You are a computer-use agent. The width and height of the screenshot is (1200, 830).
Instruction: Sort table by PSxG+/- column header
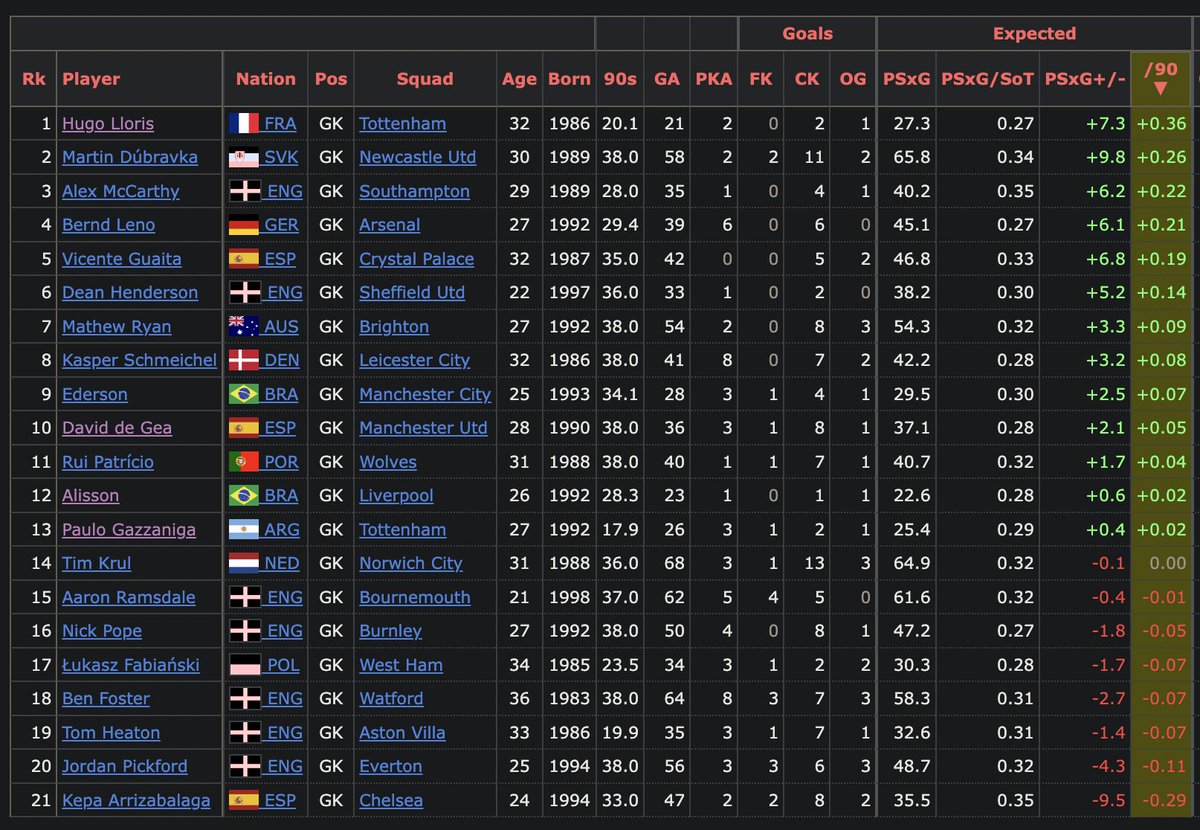[x=1085, y=79]
